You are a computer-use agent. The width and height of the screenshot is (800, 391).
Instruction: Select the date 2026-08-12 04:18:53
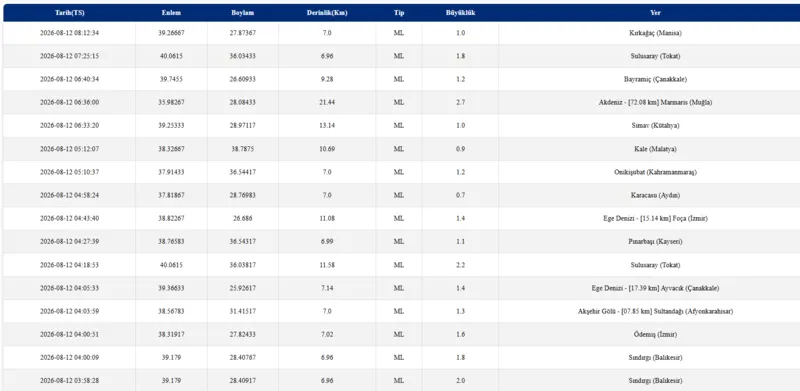tap(69, 265)
